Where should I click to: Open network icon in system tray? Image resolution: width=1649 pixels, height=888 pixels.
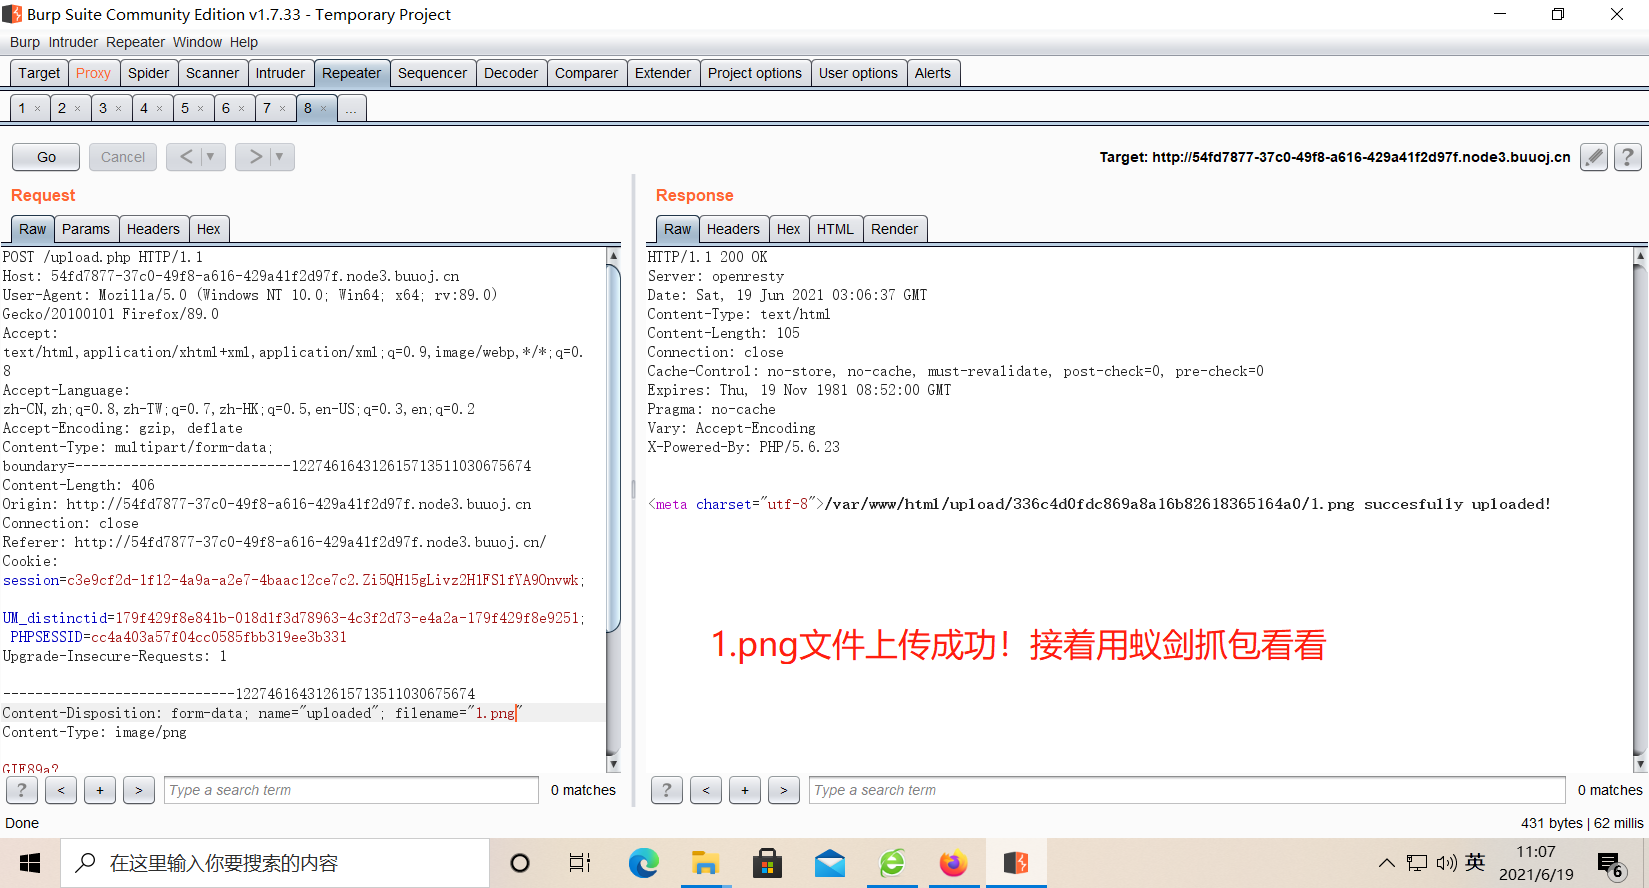click(1416, 863)
